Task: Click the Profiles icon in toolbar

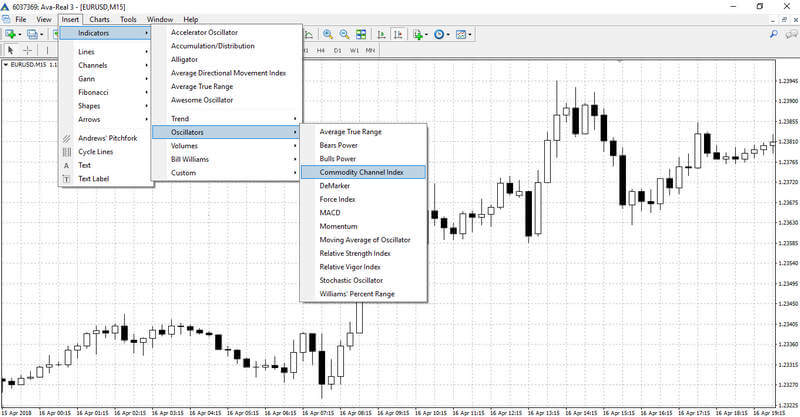Action: pos(32,34)
